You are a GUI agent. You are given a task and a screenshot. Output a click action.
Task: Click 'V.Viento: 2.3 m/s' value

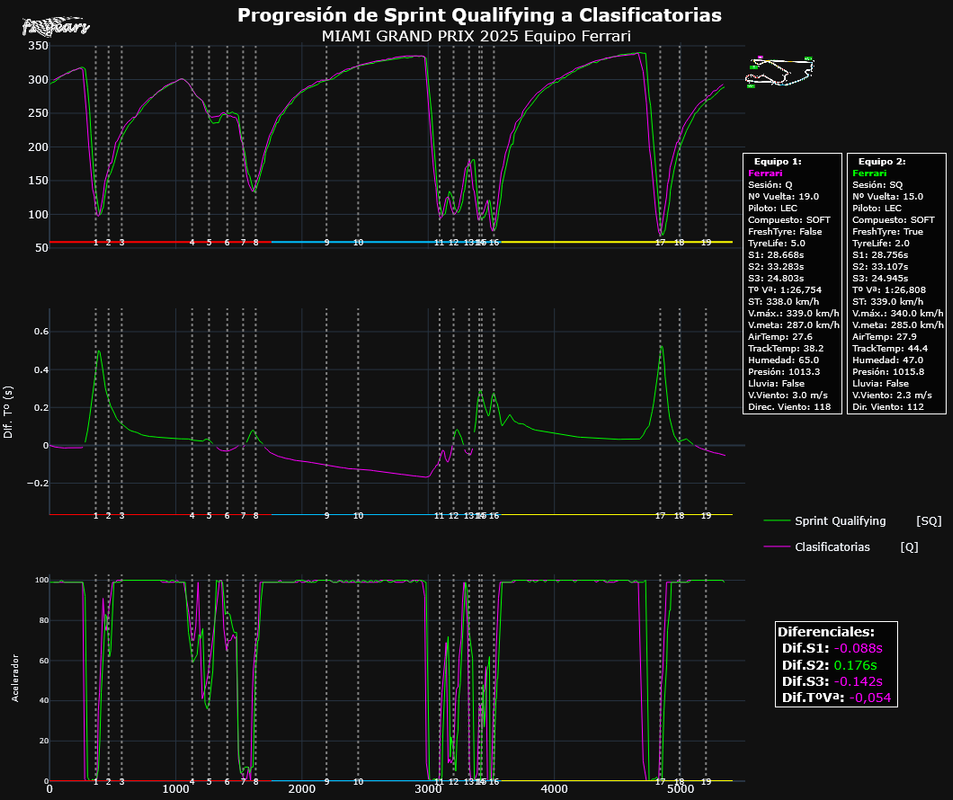[892, 395]
